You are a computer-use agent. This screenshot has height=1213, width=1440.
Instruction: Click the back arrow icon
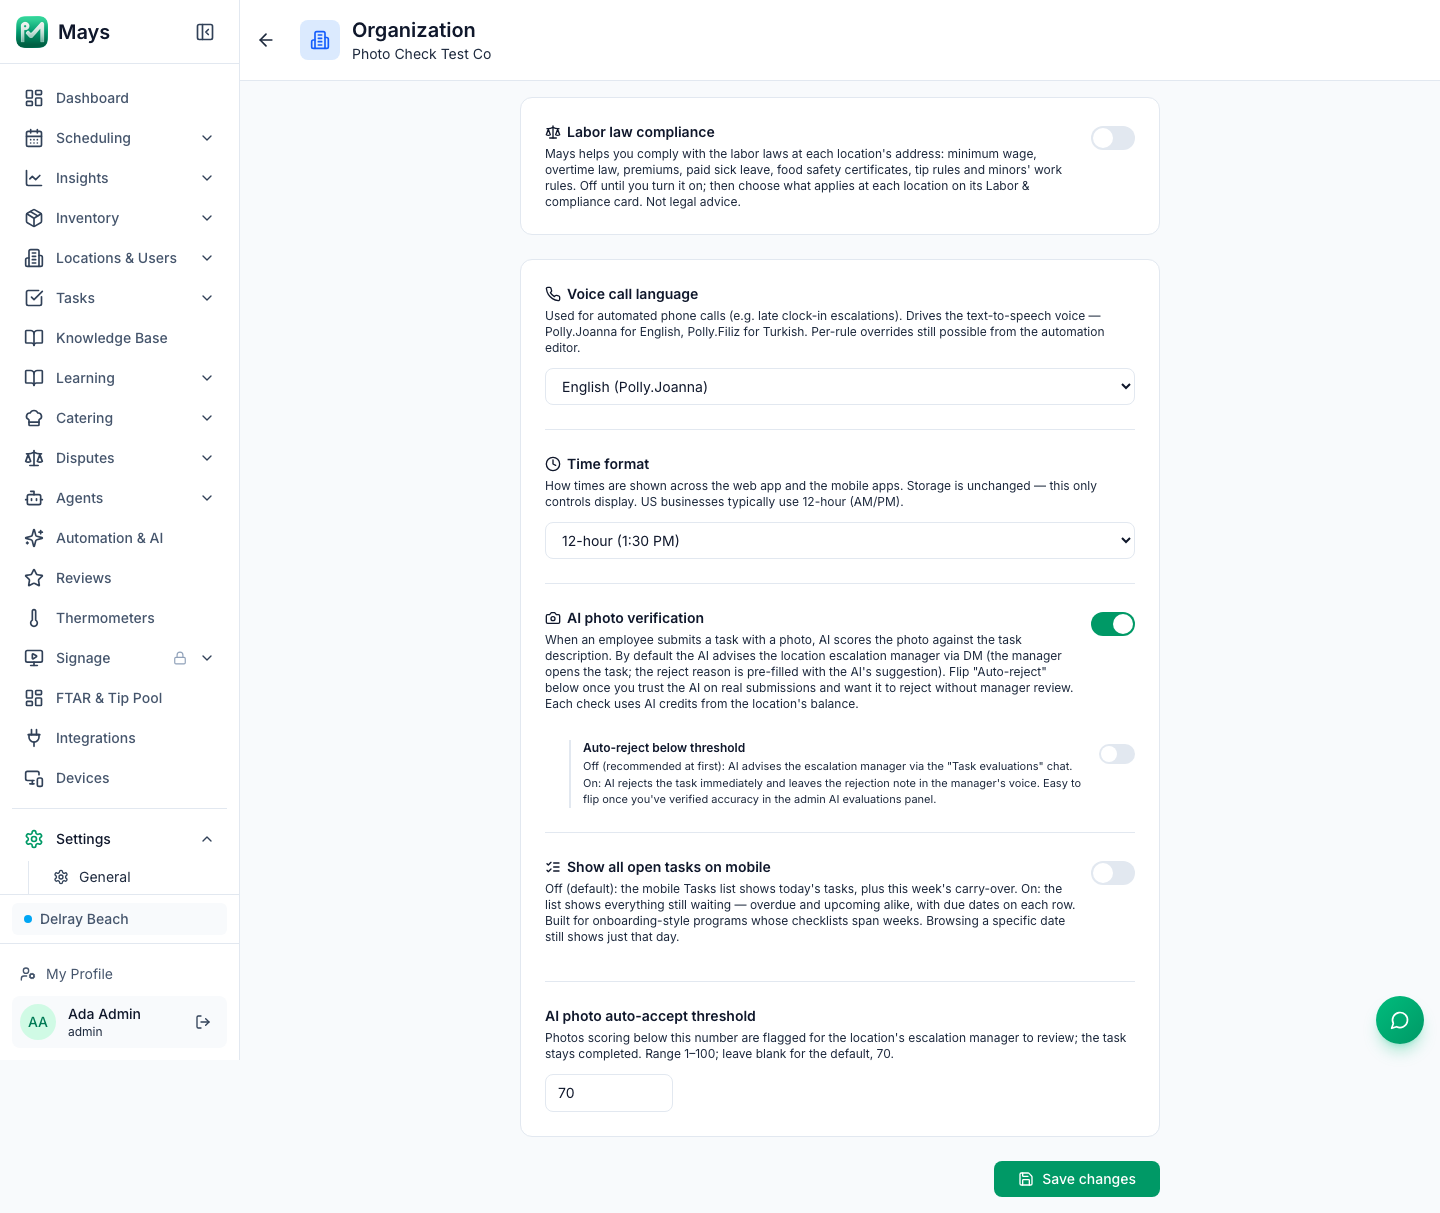click(x=266, y=40)
